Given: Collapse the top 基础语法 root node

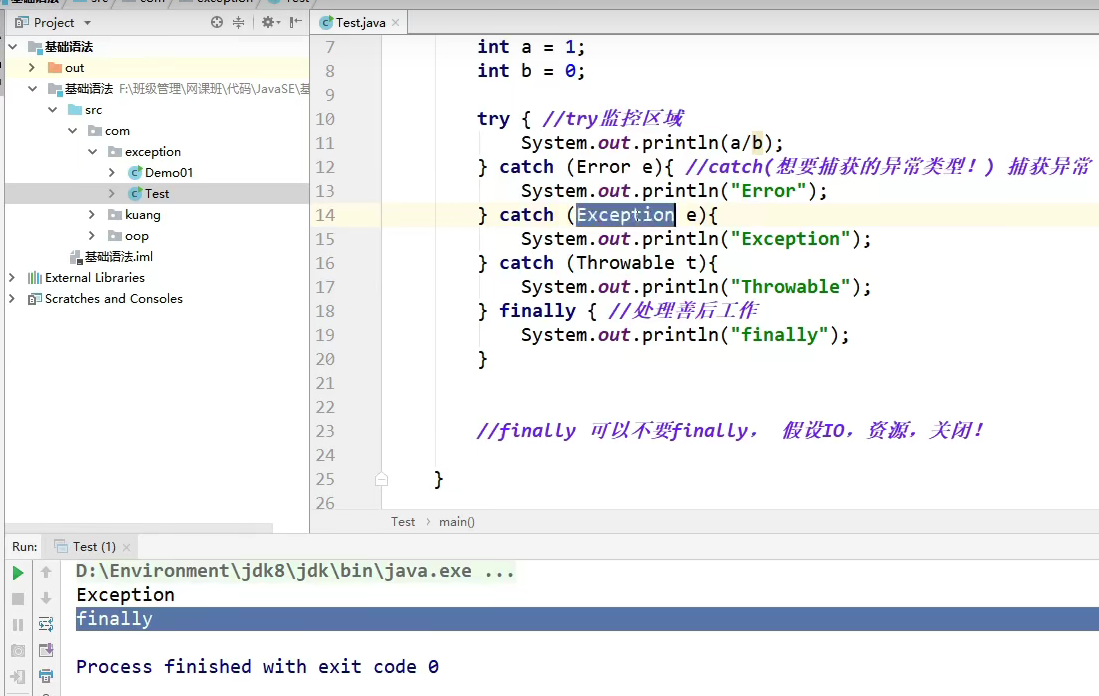Looking at the screenshot, I should [13, 47].
